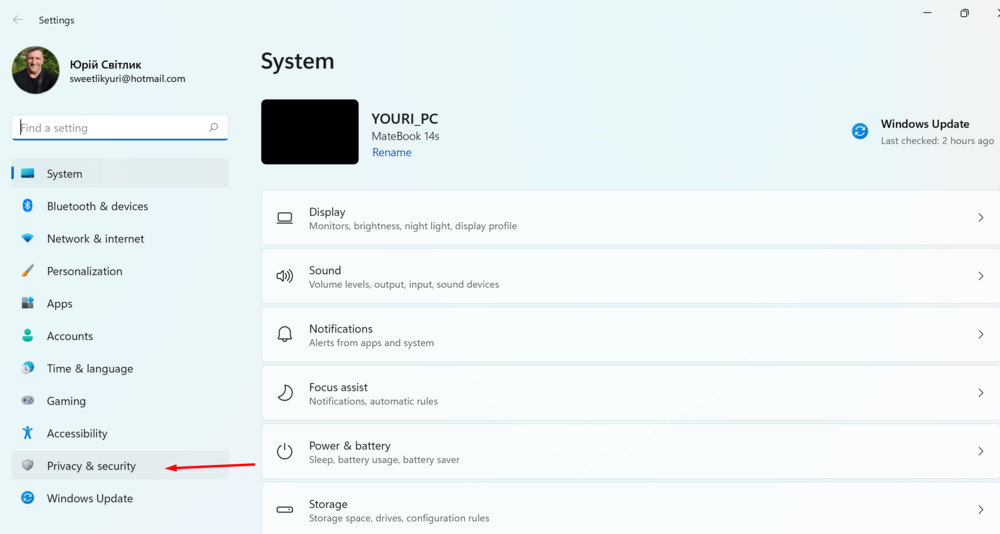Screen dimensions: 1000x534
Task: Click the search magnifier icon
Action: click(213, 128)
